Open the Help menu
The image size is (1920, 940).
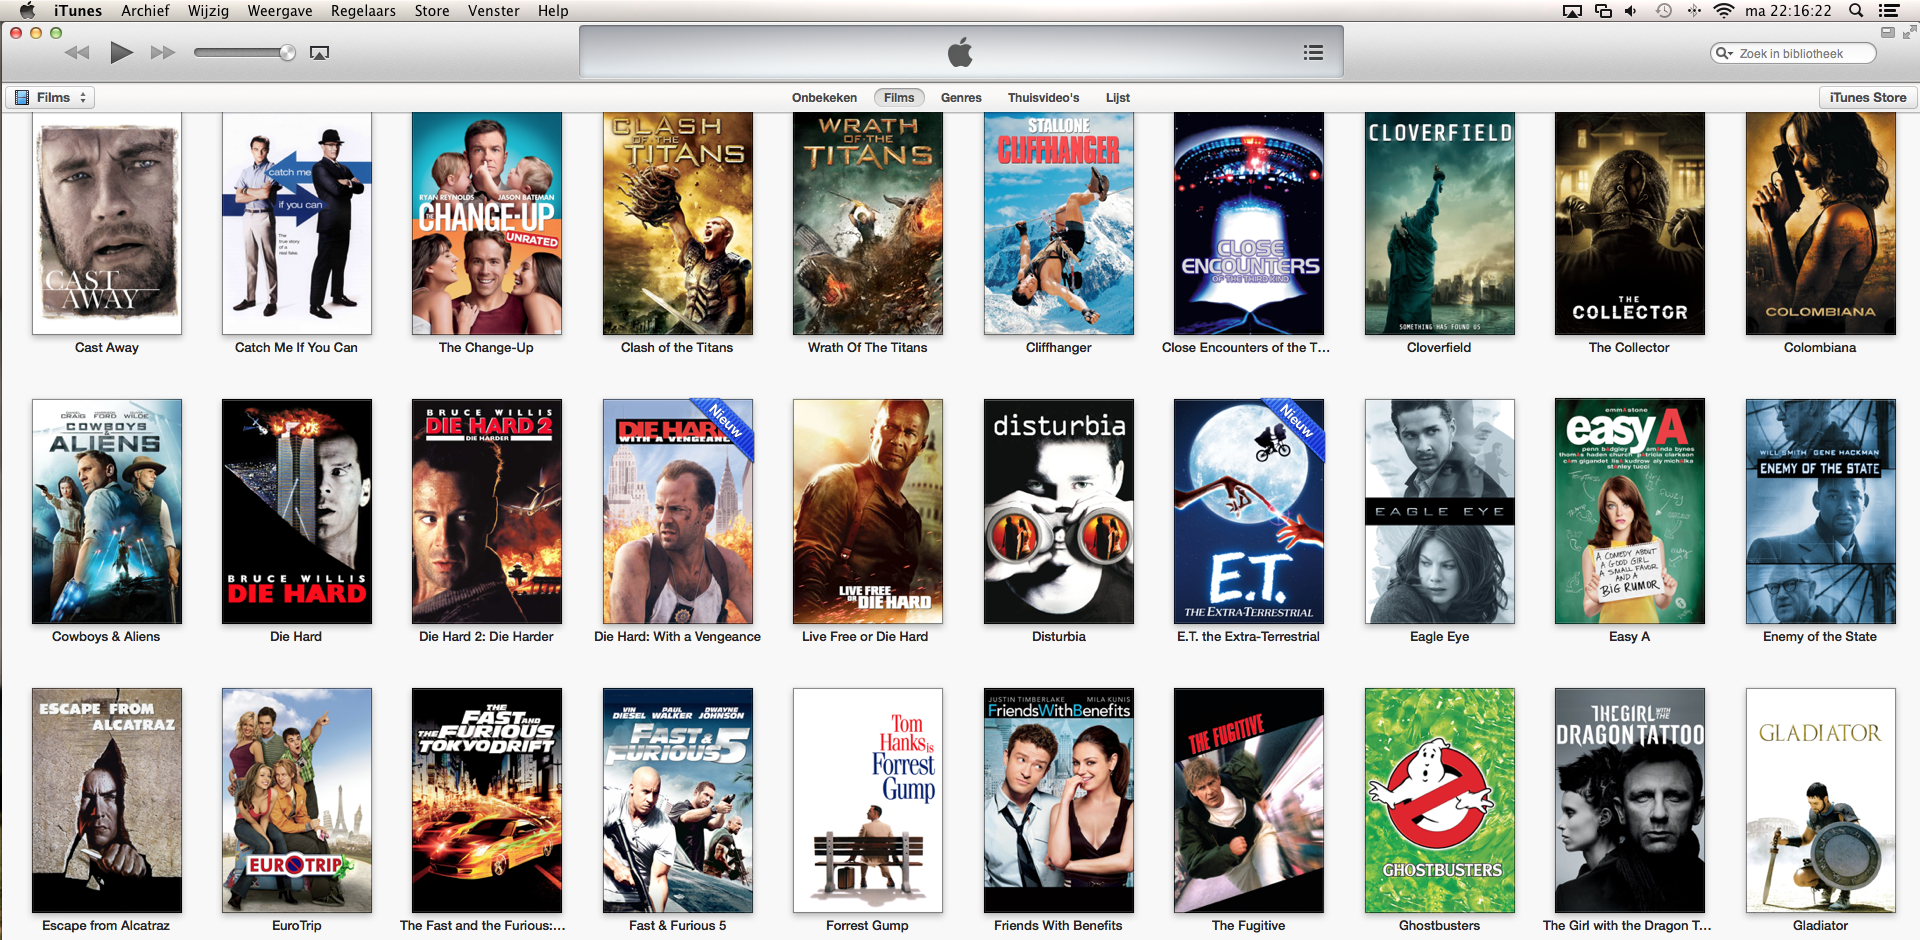click(x=553, y=11)
